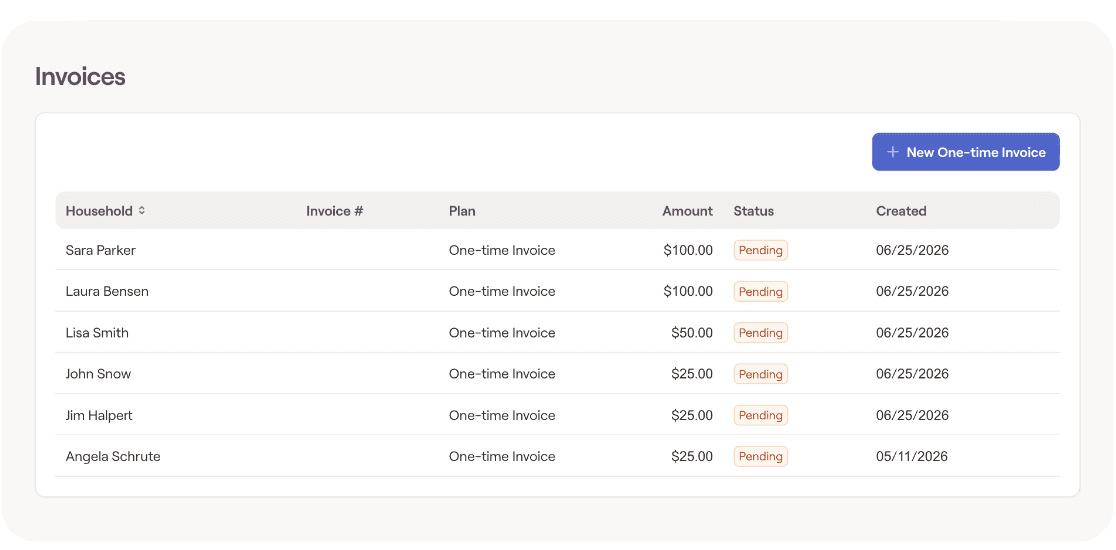Click Lisa Smith's $50.00 amount

tap(692, 332)
